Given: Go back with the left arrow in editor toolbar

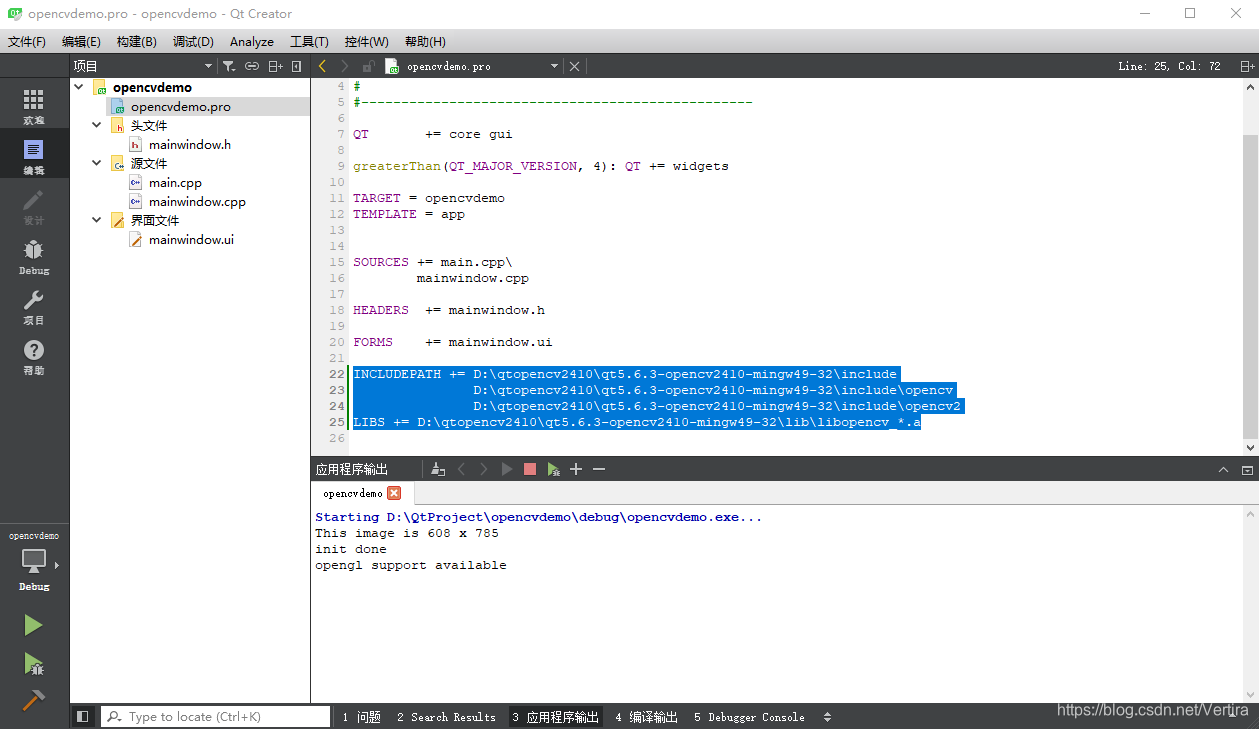Looking at the screenshot, I should (322, 66).
